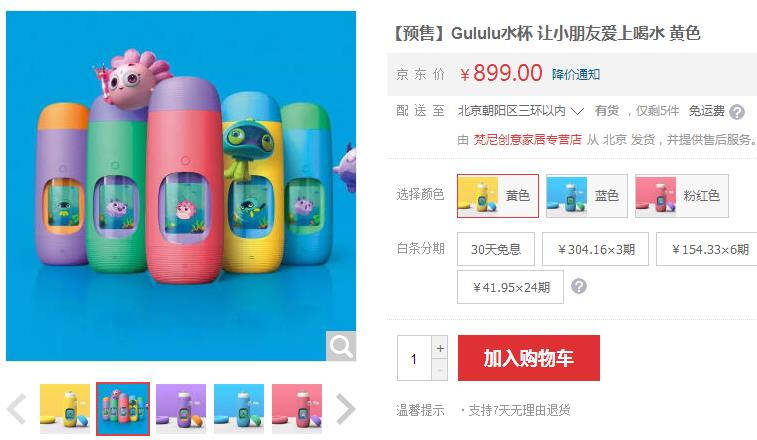The width and height of the screenshot is (757, 440).
Task: Click the question mark icon beside installment options
Action: tap(578, 286)
